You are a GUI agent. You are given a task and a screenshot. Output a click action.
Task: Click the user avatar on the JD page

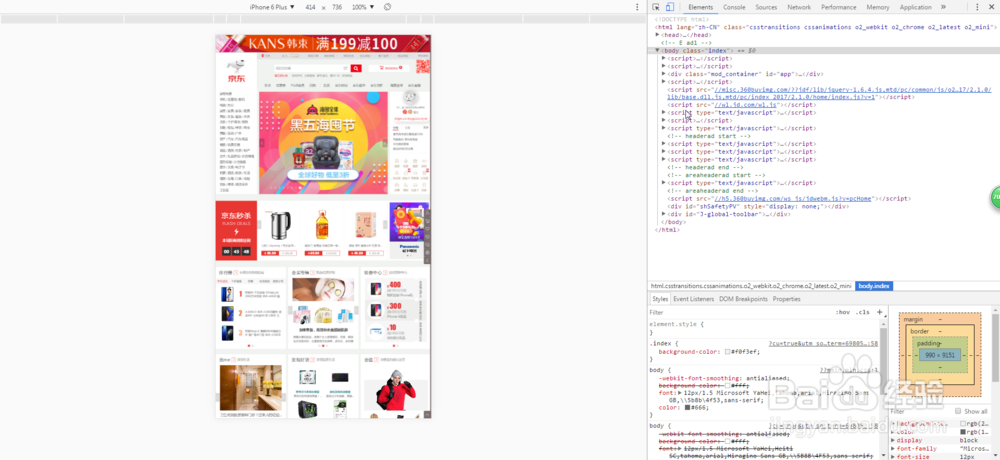pyautogui.click(x=411, y=99)
